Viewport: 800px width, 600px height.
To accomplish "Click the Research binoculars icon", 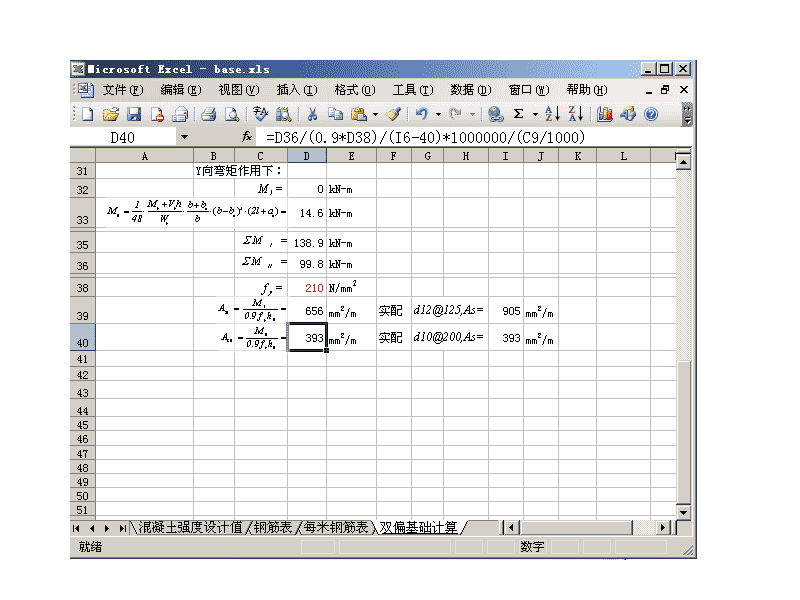I will coord(283,114).
